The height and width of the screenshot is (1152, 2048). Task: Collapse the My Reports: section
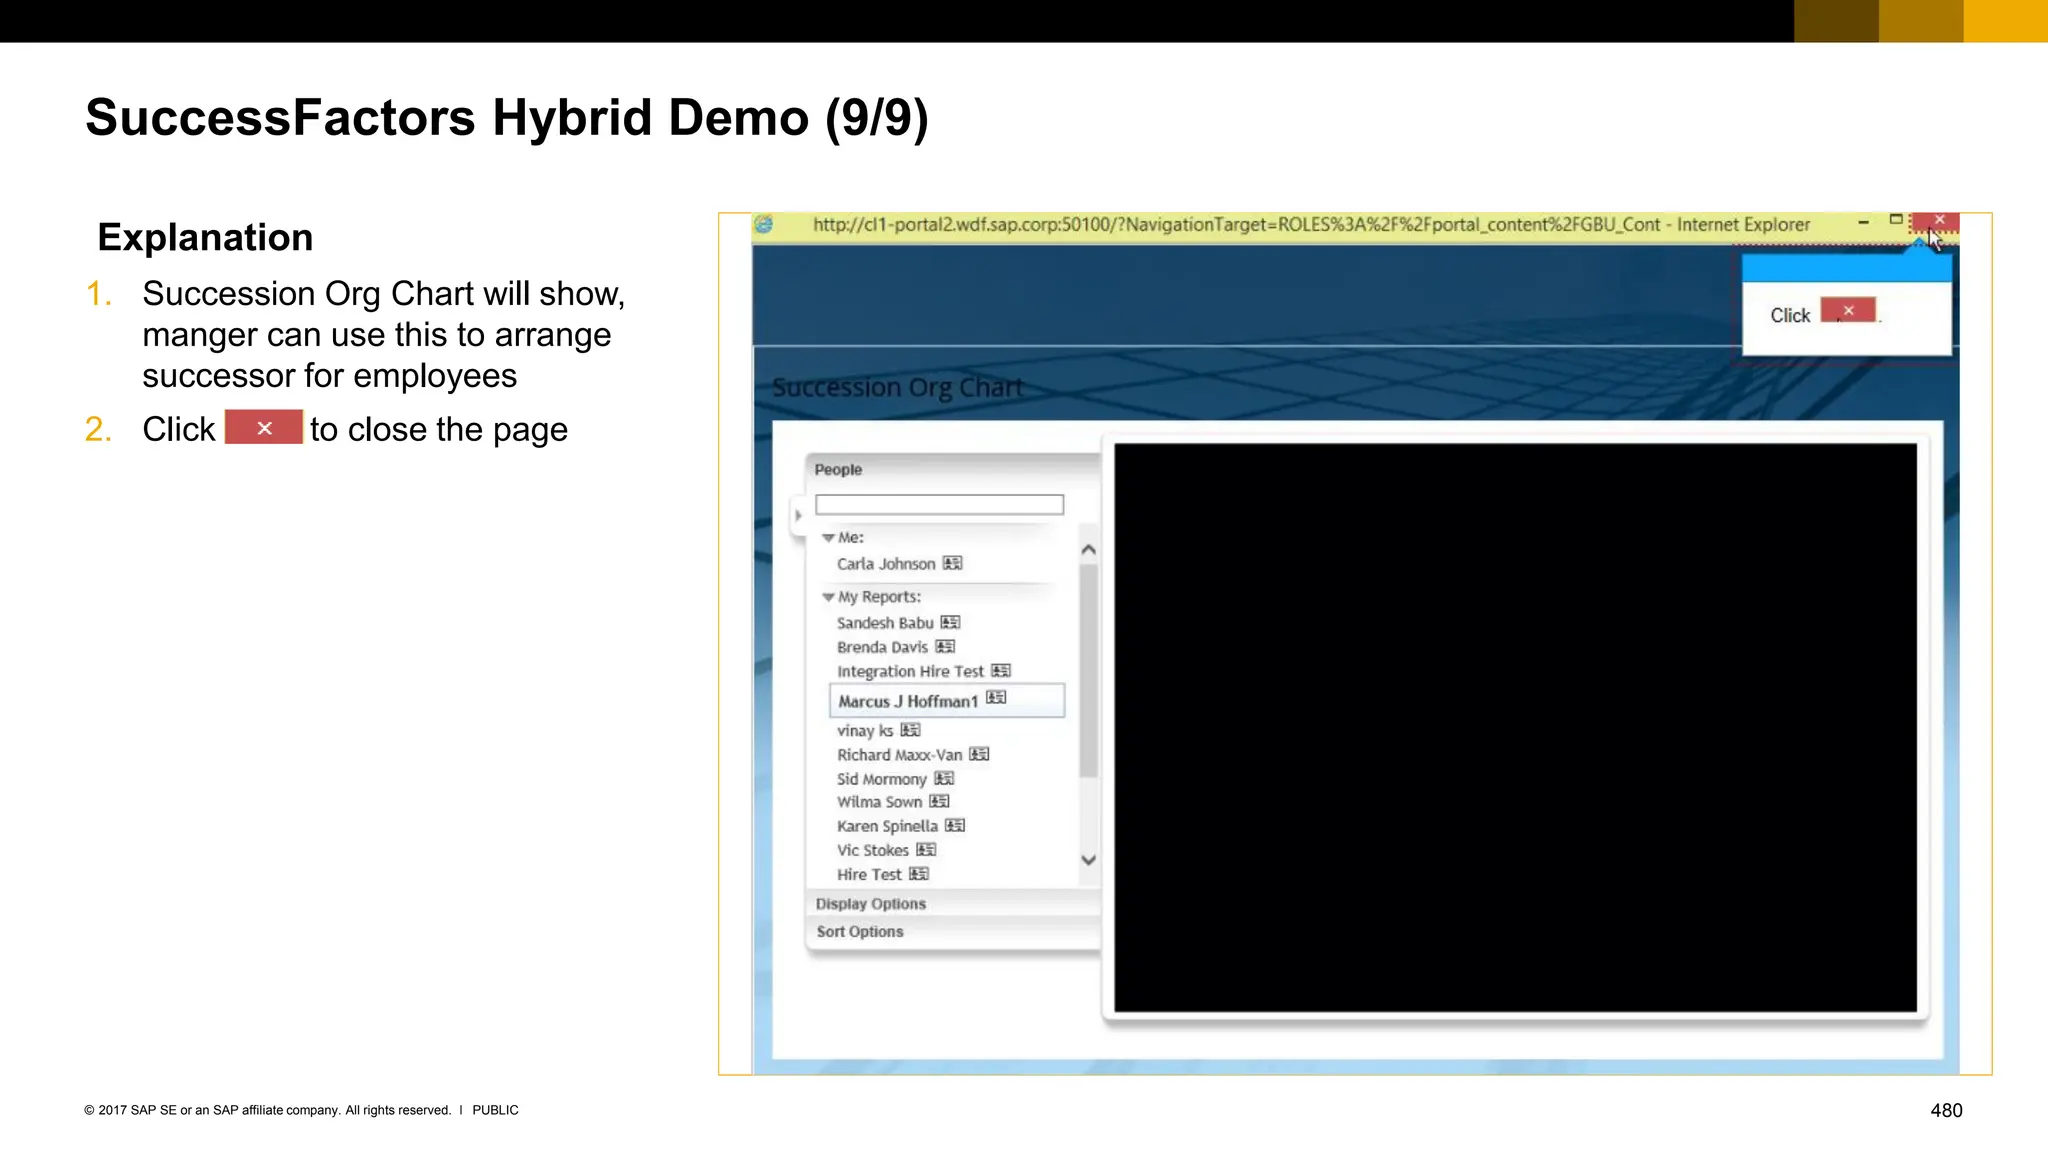pos(828,597)
